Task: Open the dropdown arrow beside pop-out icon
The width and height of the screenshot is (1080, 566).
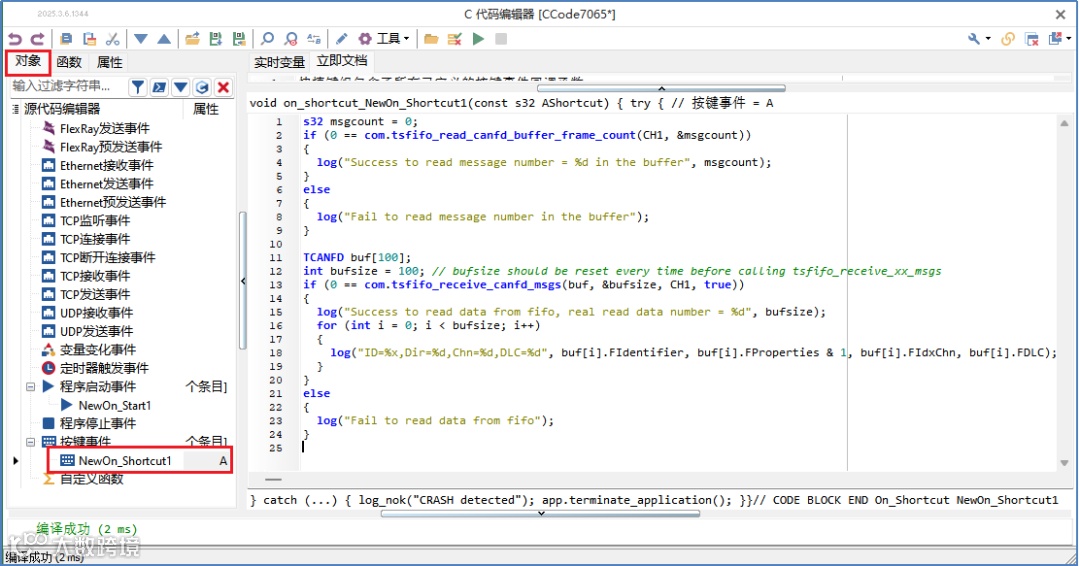Action: point(1069,39)
